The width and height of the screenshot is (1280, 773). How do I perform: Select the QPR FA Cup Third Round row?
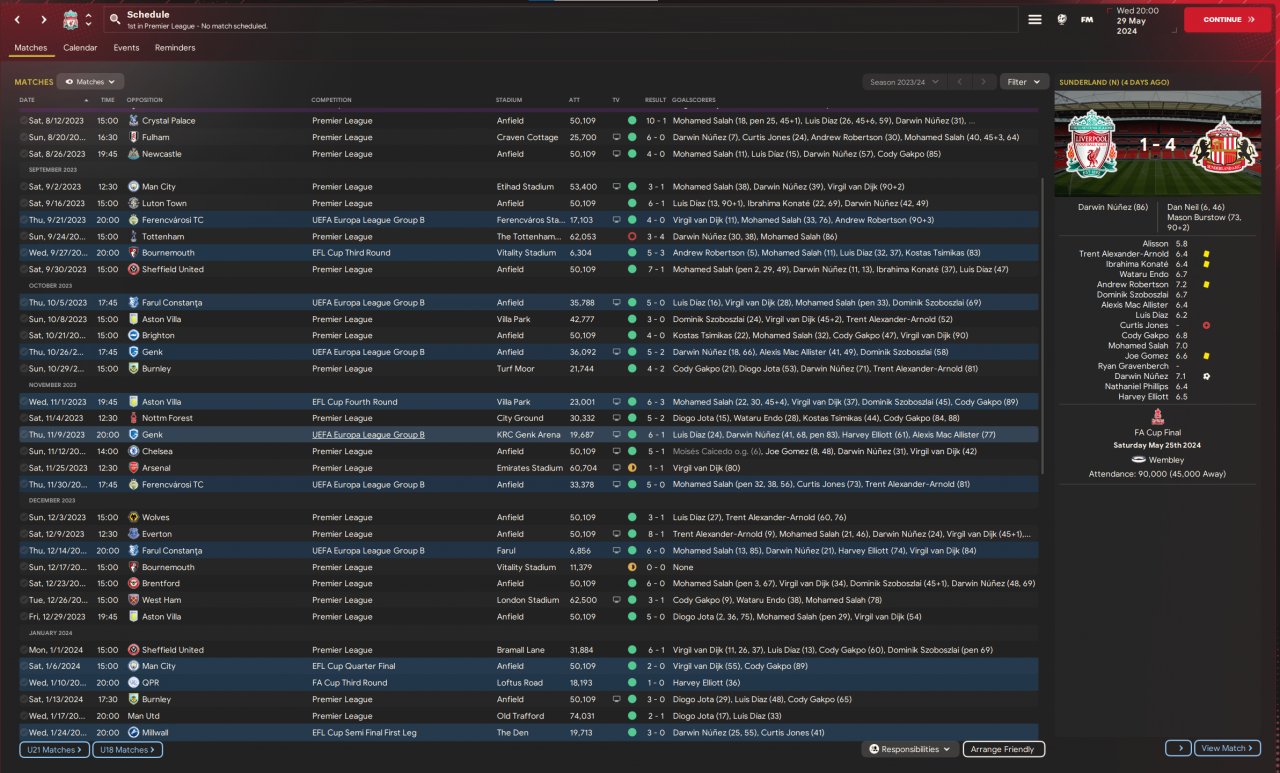click(530, 682)
